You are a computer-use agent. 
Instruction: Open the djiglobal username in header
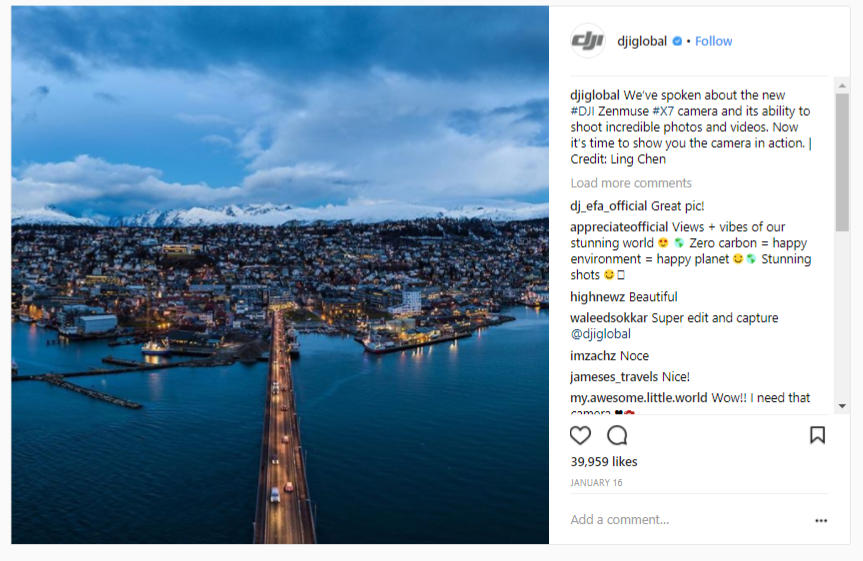click(x=642, y=41)
